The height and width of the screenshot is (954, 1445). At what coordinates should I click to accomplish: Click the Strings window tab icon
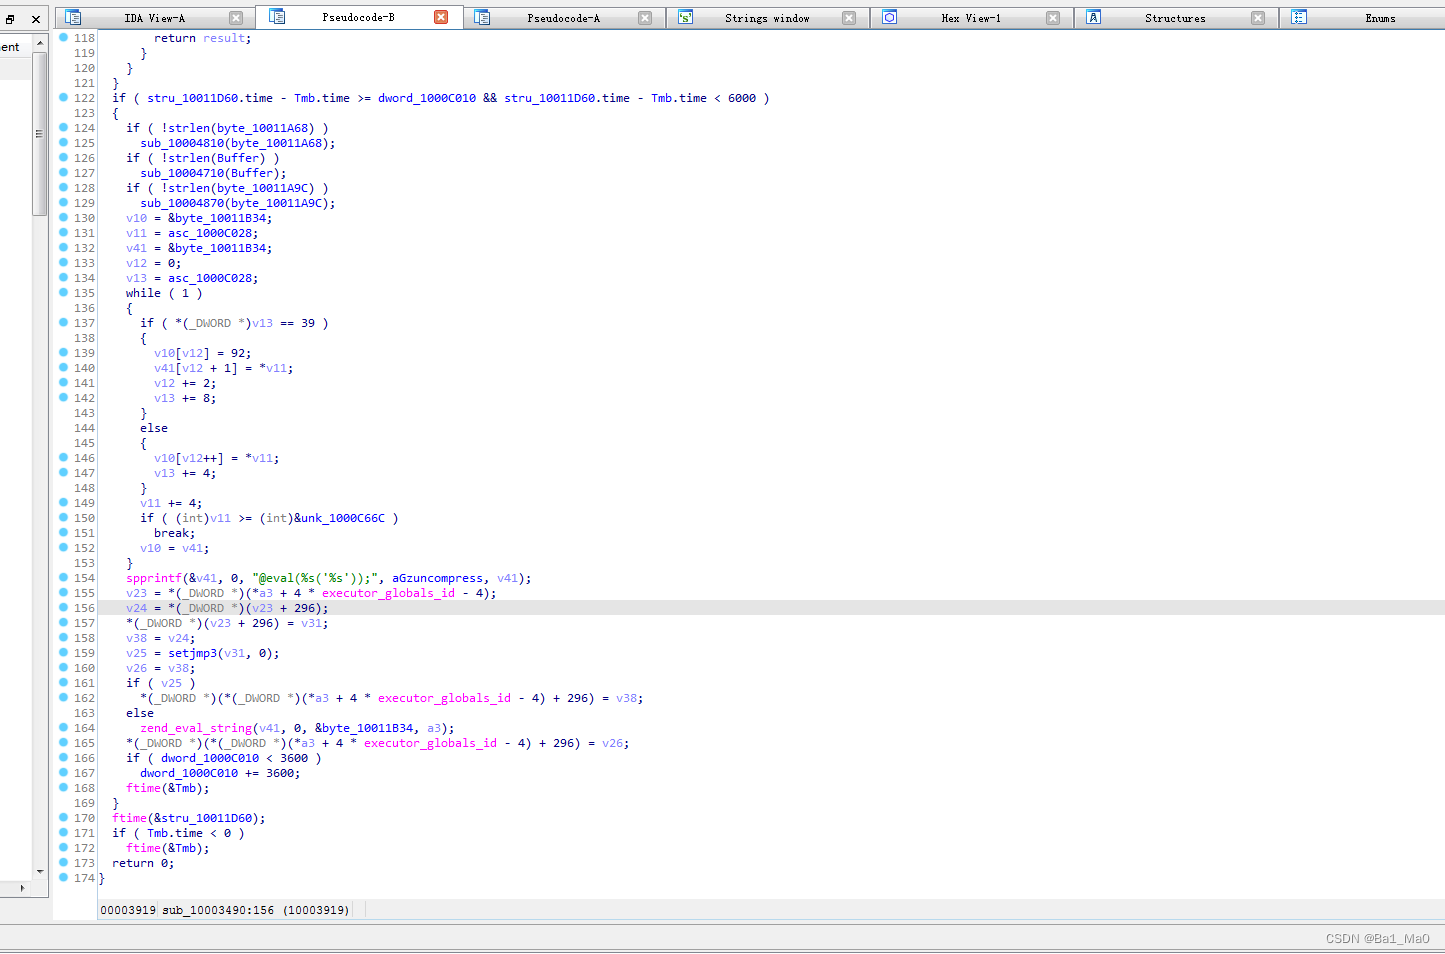685,18
